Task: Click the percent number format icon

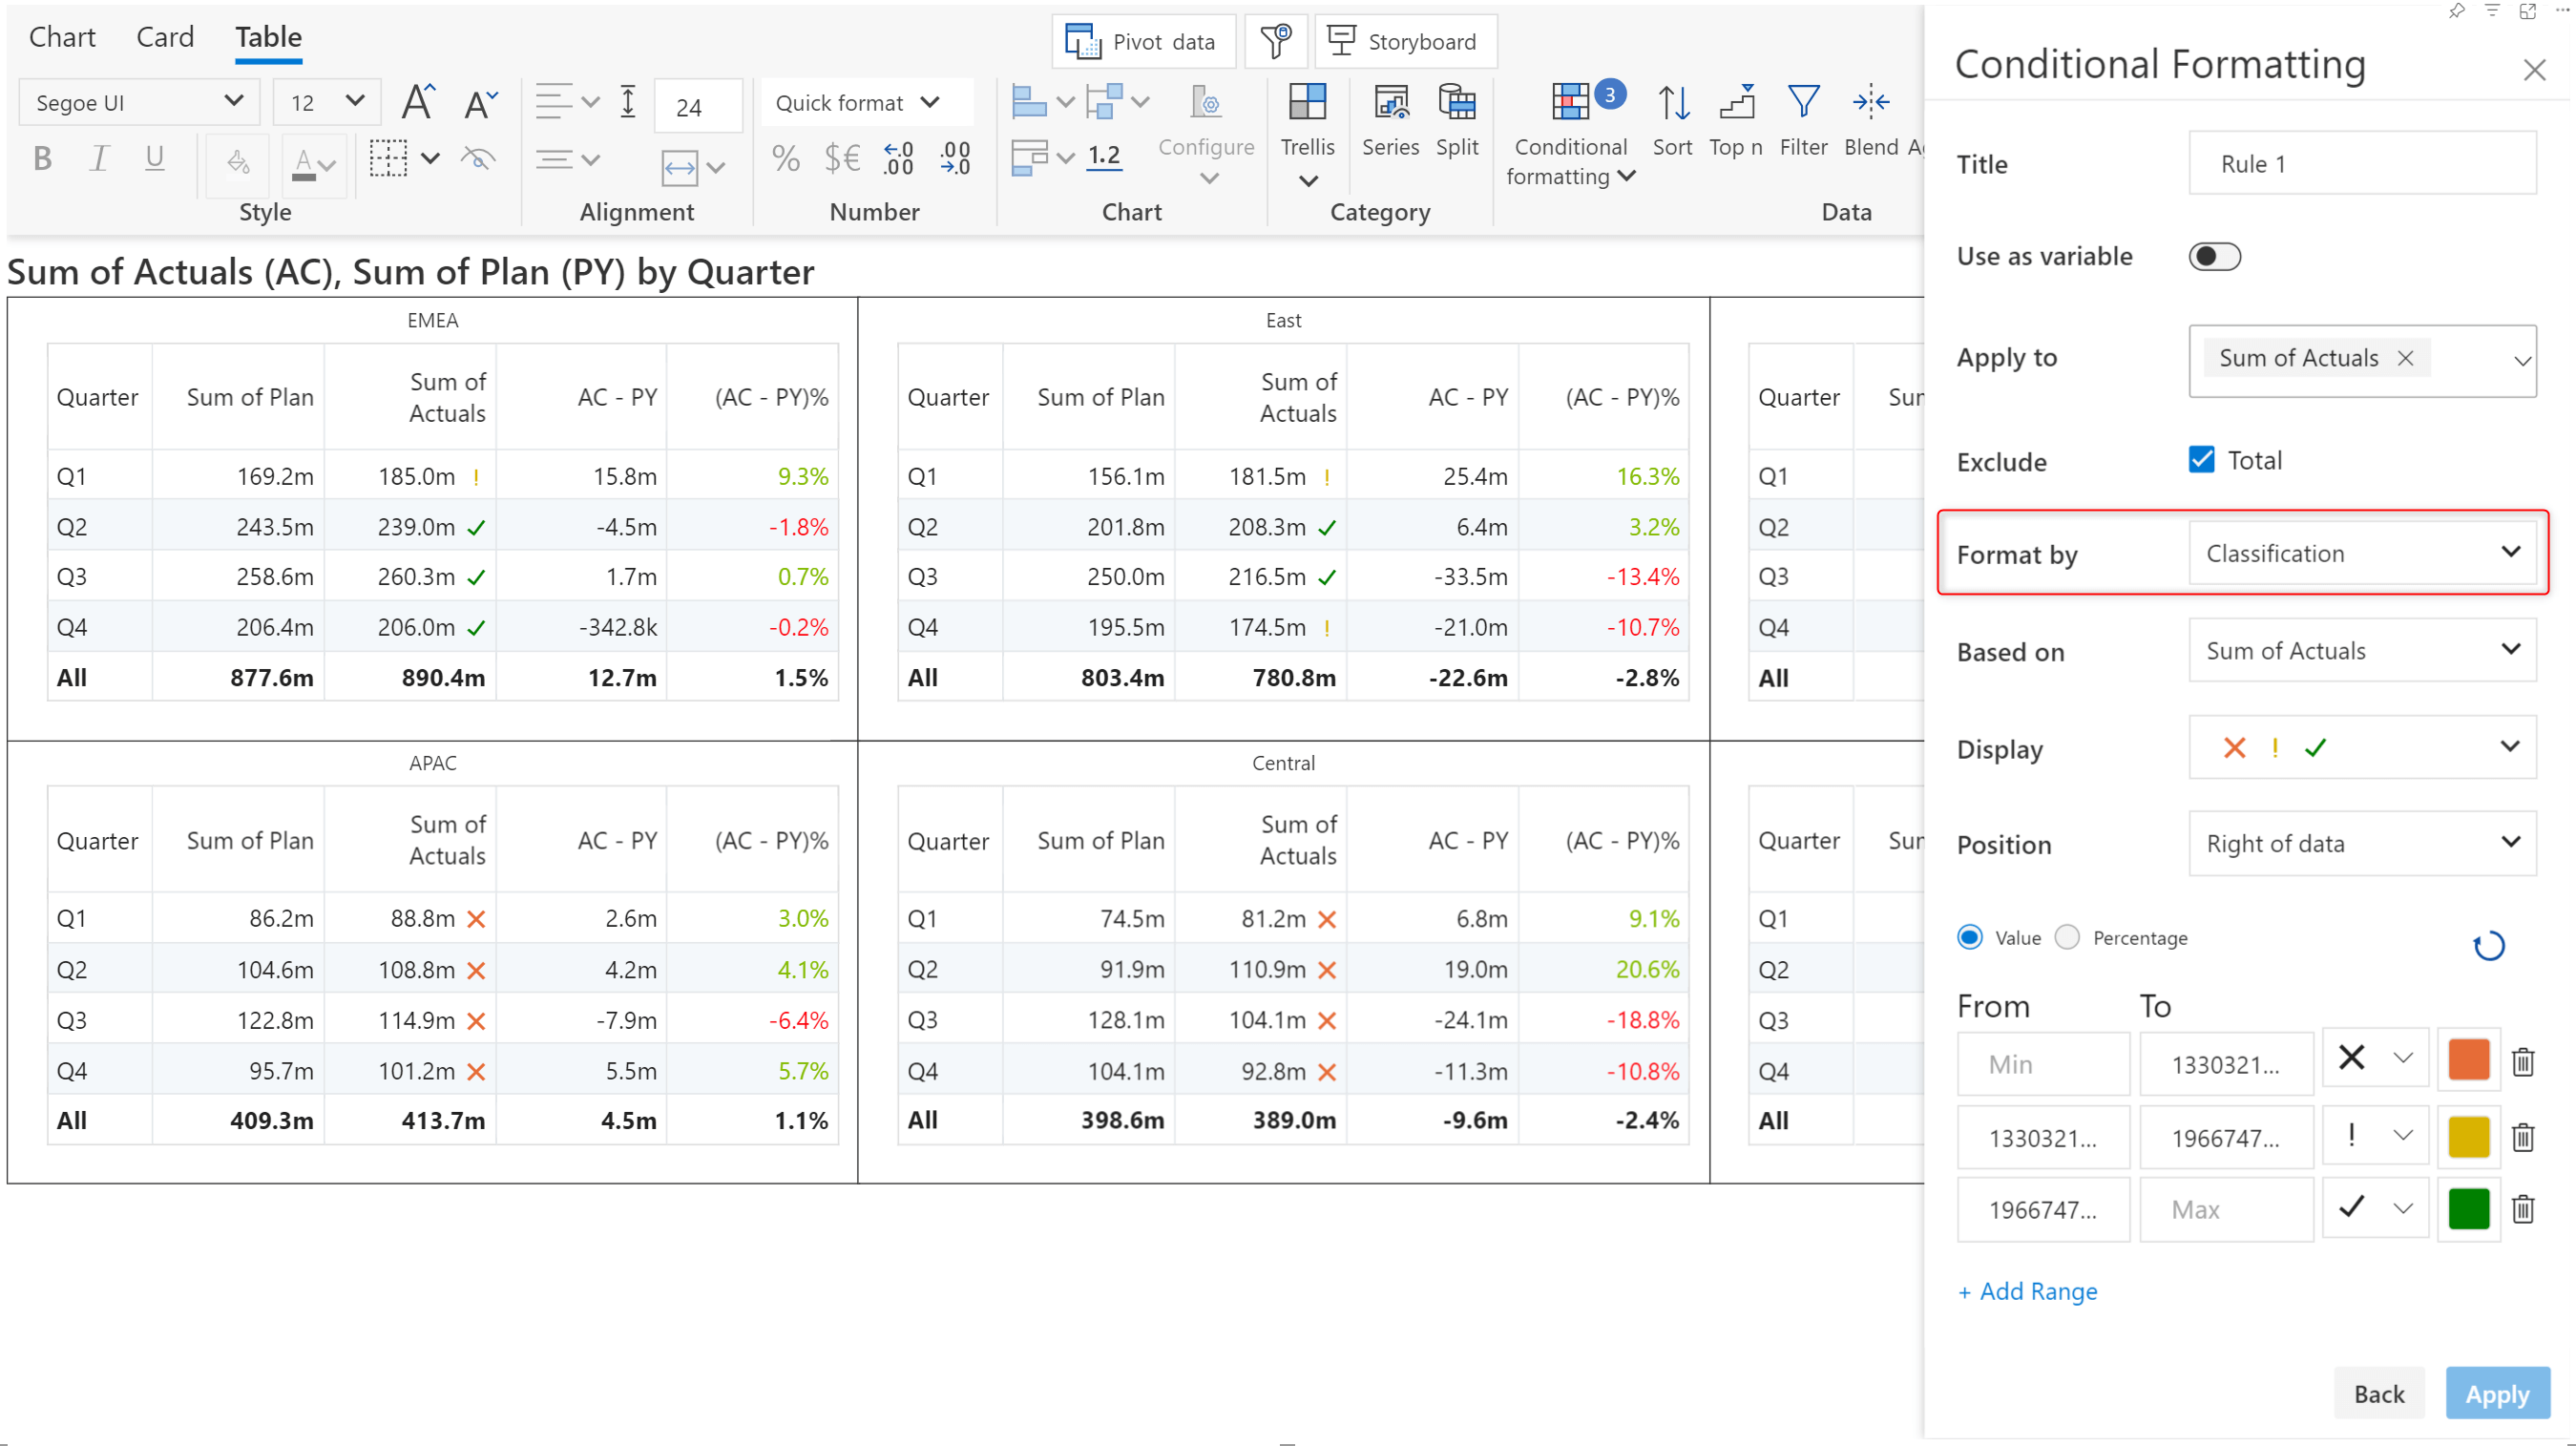Action: pos(786,158)
